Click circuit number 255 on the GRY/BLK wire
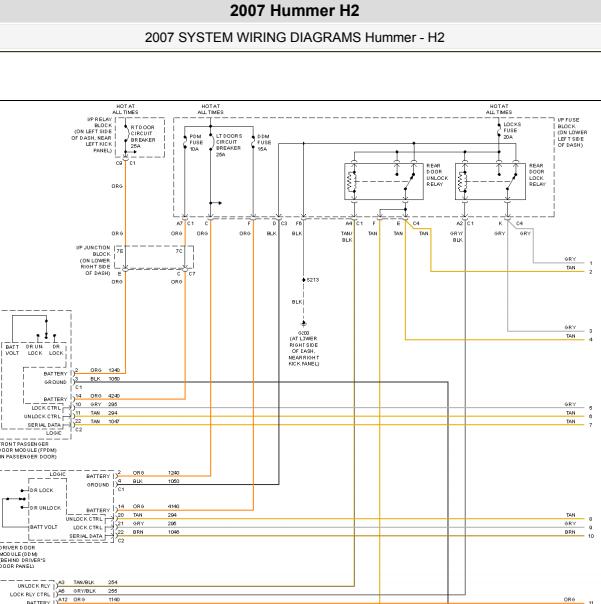This screenshot has height=604, width=601. (x=113, y=591)
